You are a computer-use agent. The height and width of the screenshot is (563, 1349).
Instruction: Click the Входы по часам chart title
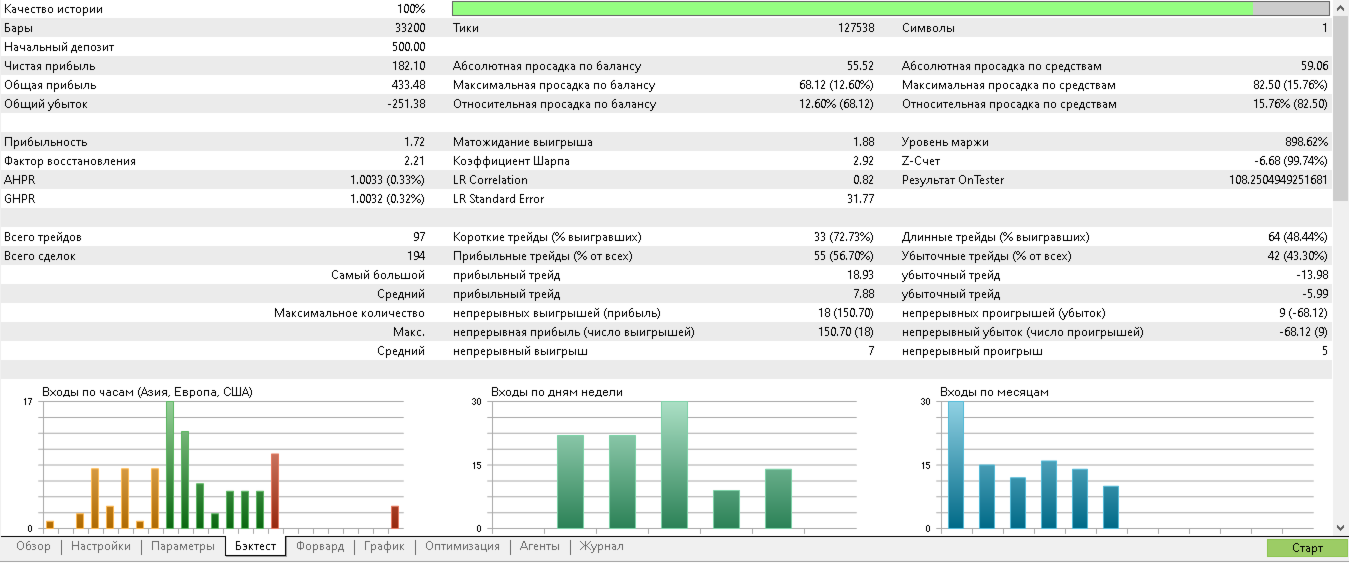coord(147,392)
